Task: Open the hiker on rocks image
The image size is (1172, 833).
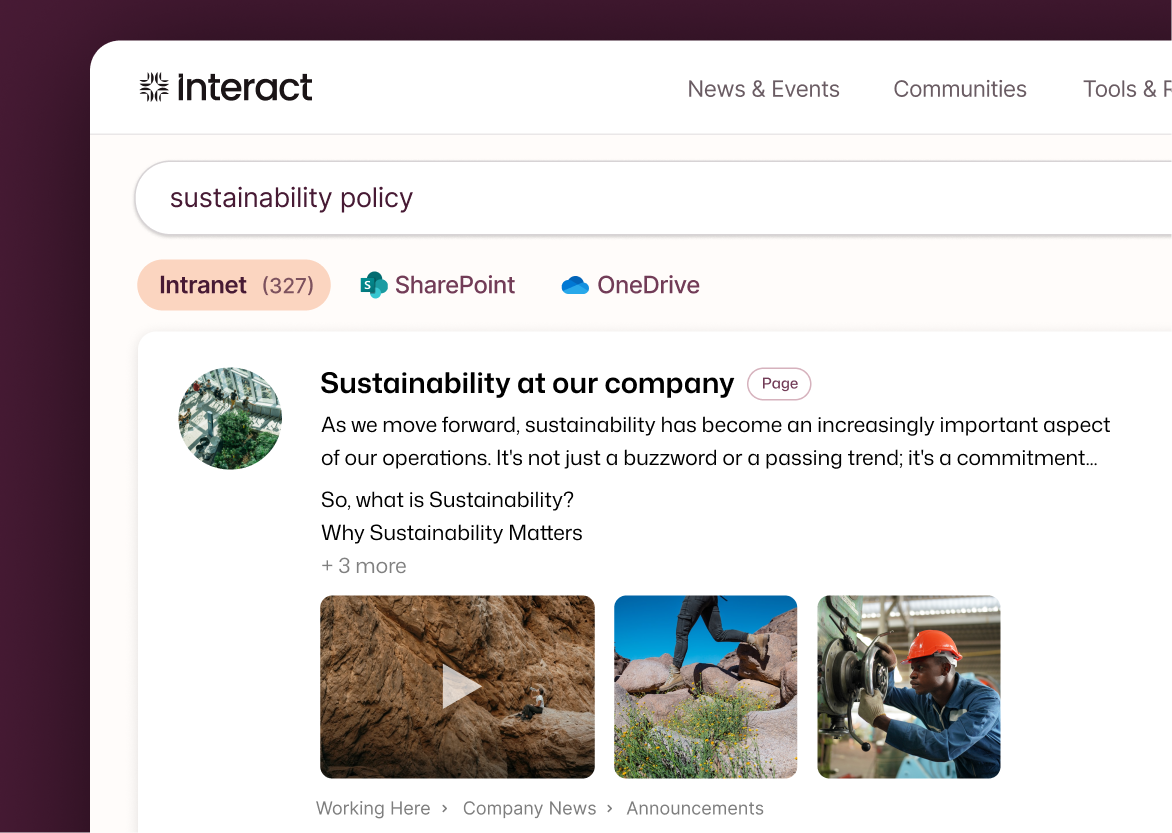Action: pos(706,686)
